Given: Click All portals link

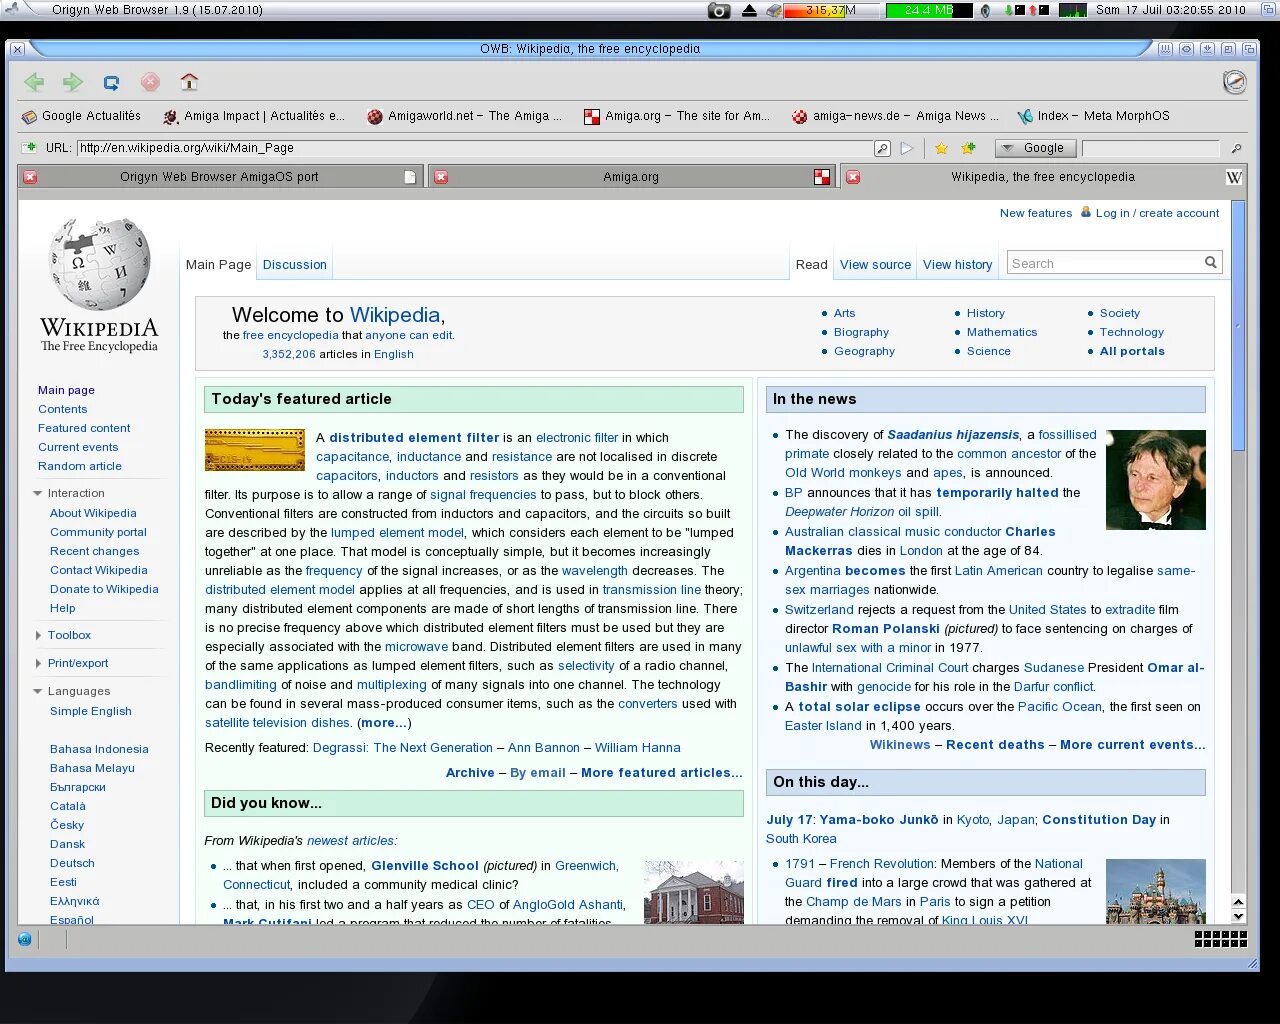Looking at the screenshot, I should [1132, 351].
